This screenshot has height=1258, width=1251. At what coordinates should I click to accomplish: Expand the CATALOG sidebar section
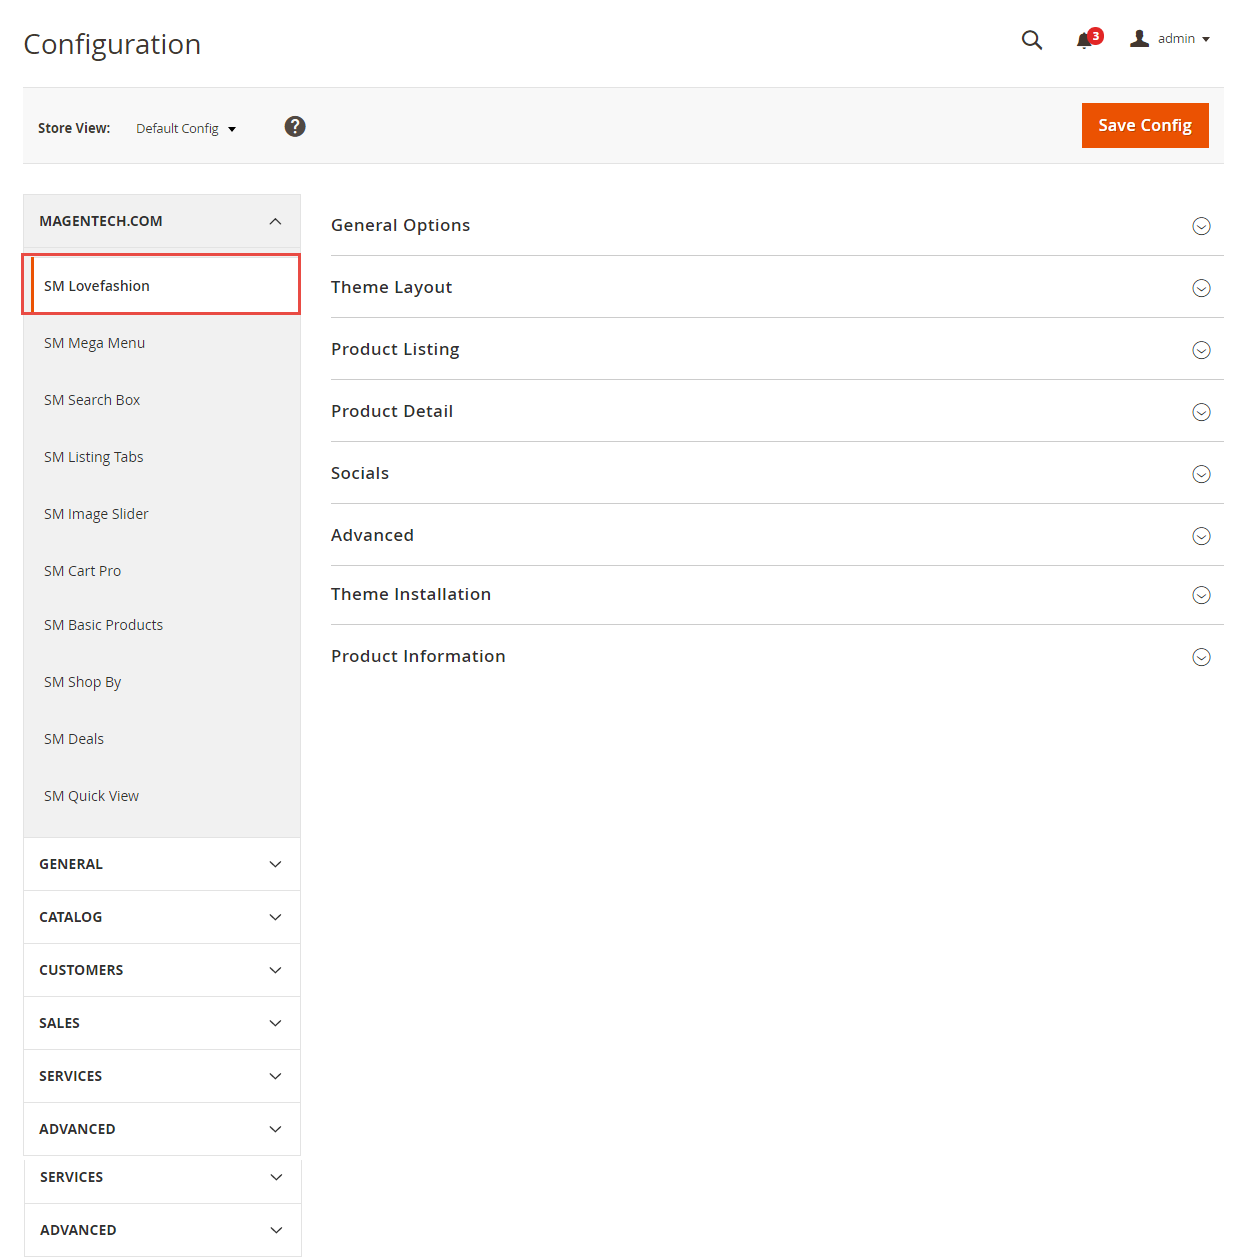click(162, 917)
